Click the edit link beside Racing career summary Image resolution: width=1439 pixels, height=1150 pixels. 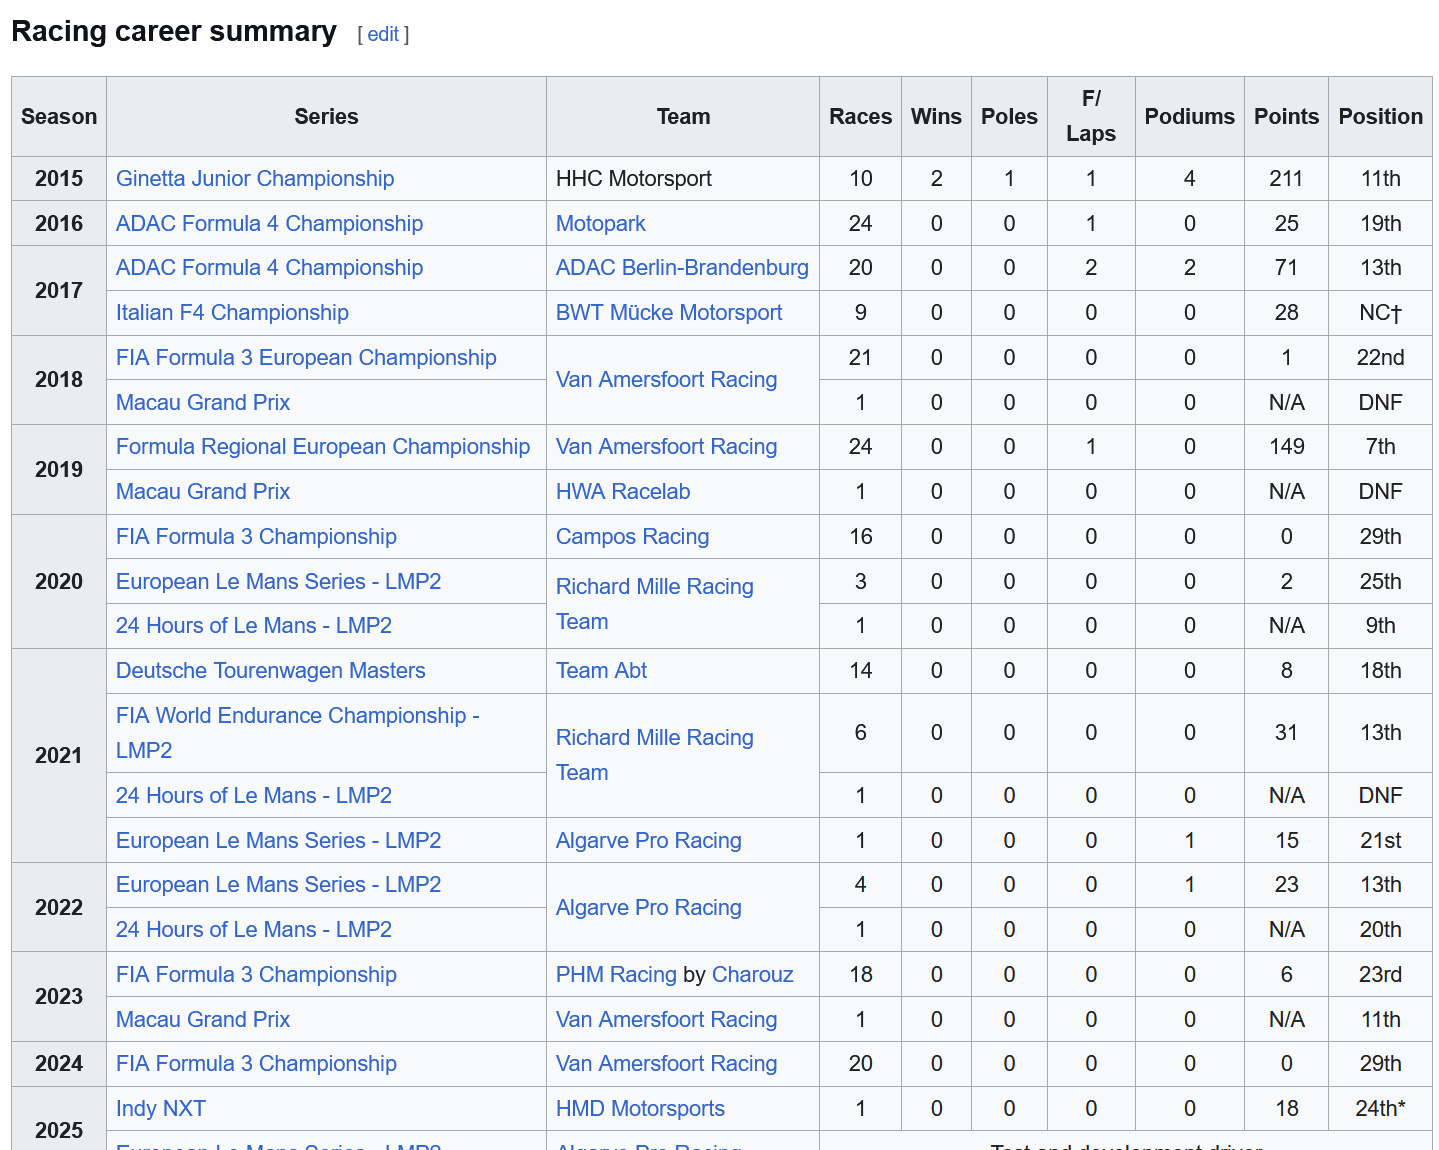click(382, 34)
